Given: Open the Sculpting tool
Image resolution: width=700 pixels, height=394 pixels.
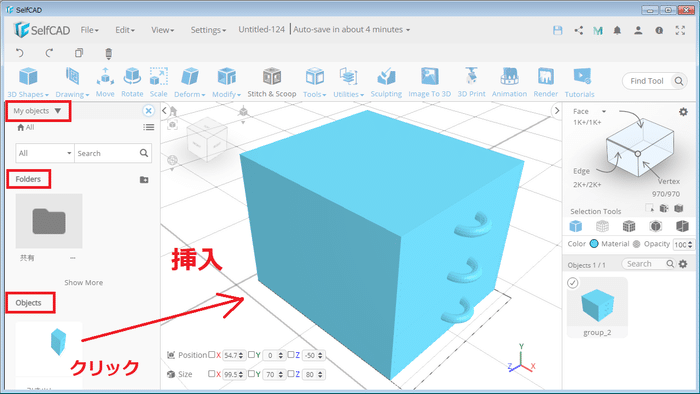Looking at the screenshot, I should click(x=386, y=82).
